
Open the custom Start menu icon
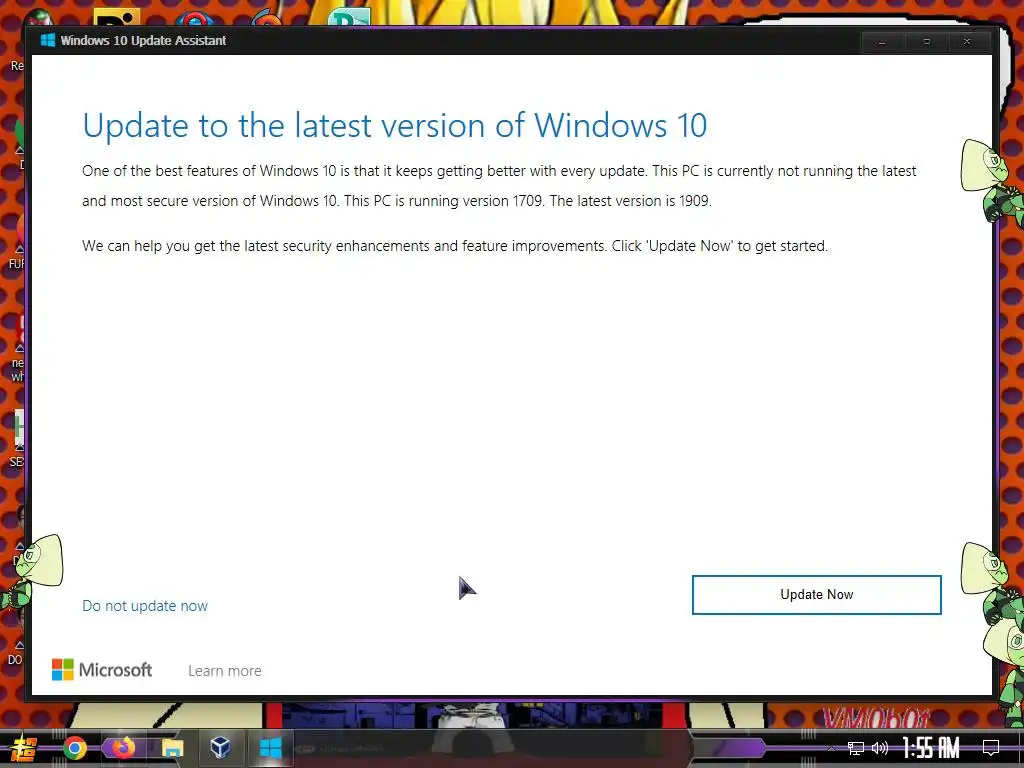coord(22,748)
